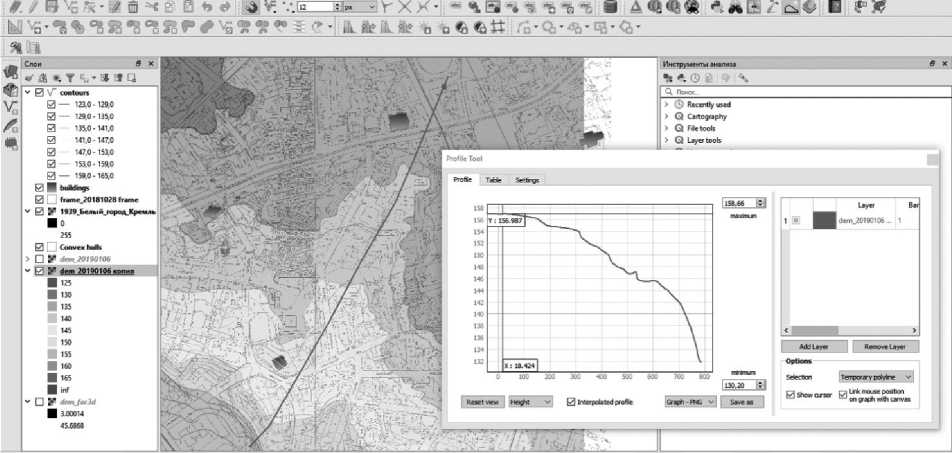Click the toolbox options wrench icon
This screenshot has width=952, height=453.
pos(743,77)
